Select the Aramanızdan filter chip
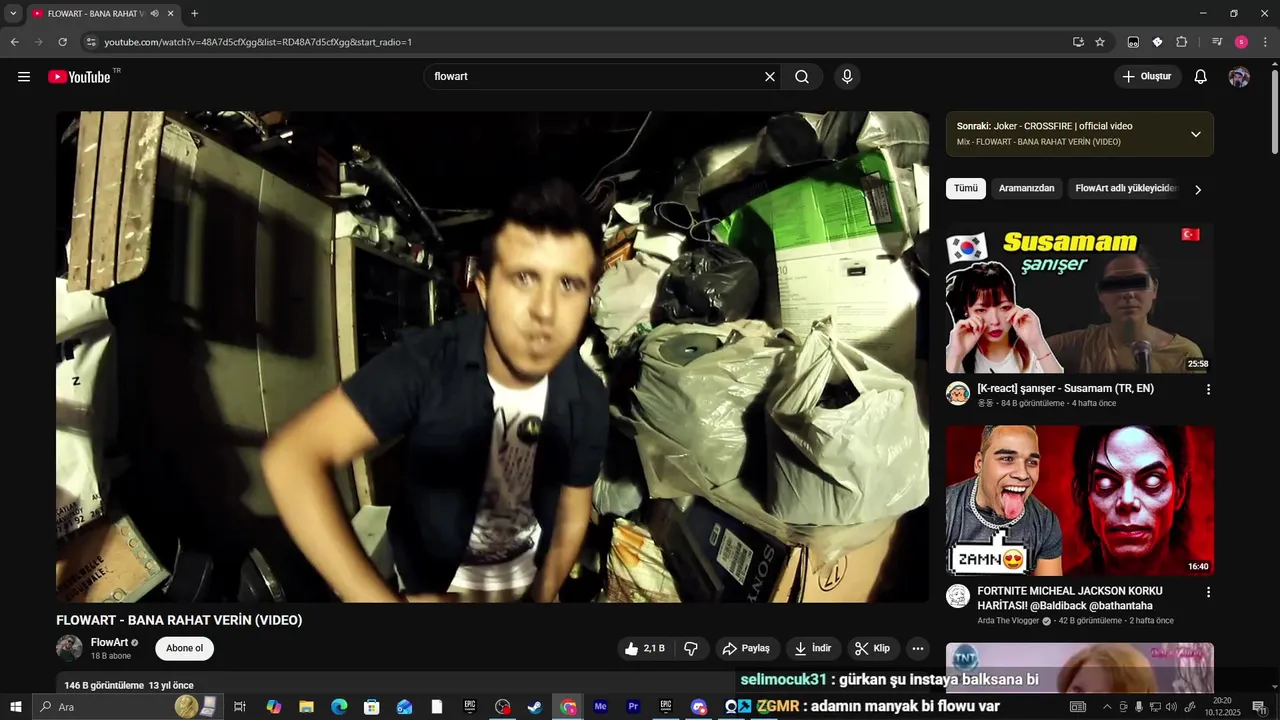This screenshot has height=720, width=1280. click(1026, 188)
